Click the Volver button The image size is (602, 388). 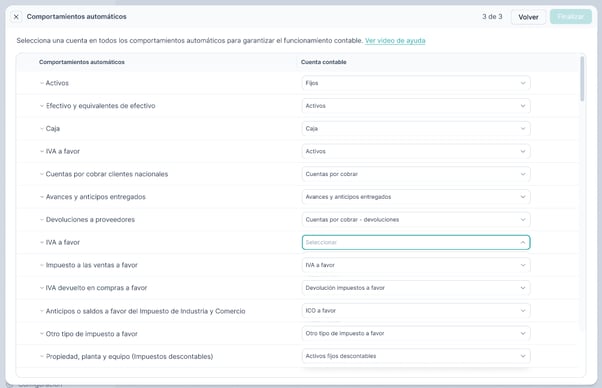528,17
